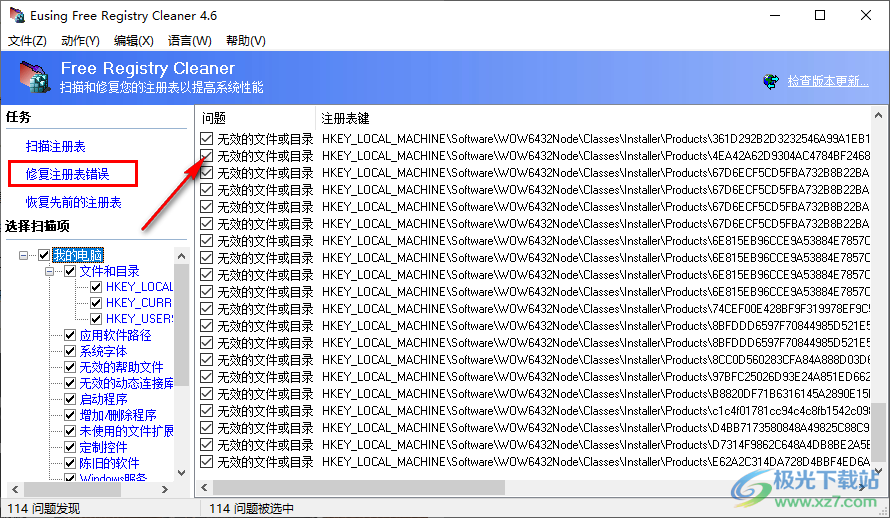Uncheck the result row with key 74CEF00E428BF9F319978EF9C
890x518 pixels.
pos(207,309)
